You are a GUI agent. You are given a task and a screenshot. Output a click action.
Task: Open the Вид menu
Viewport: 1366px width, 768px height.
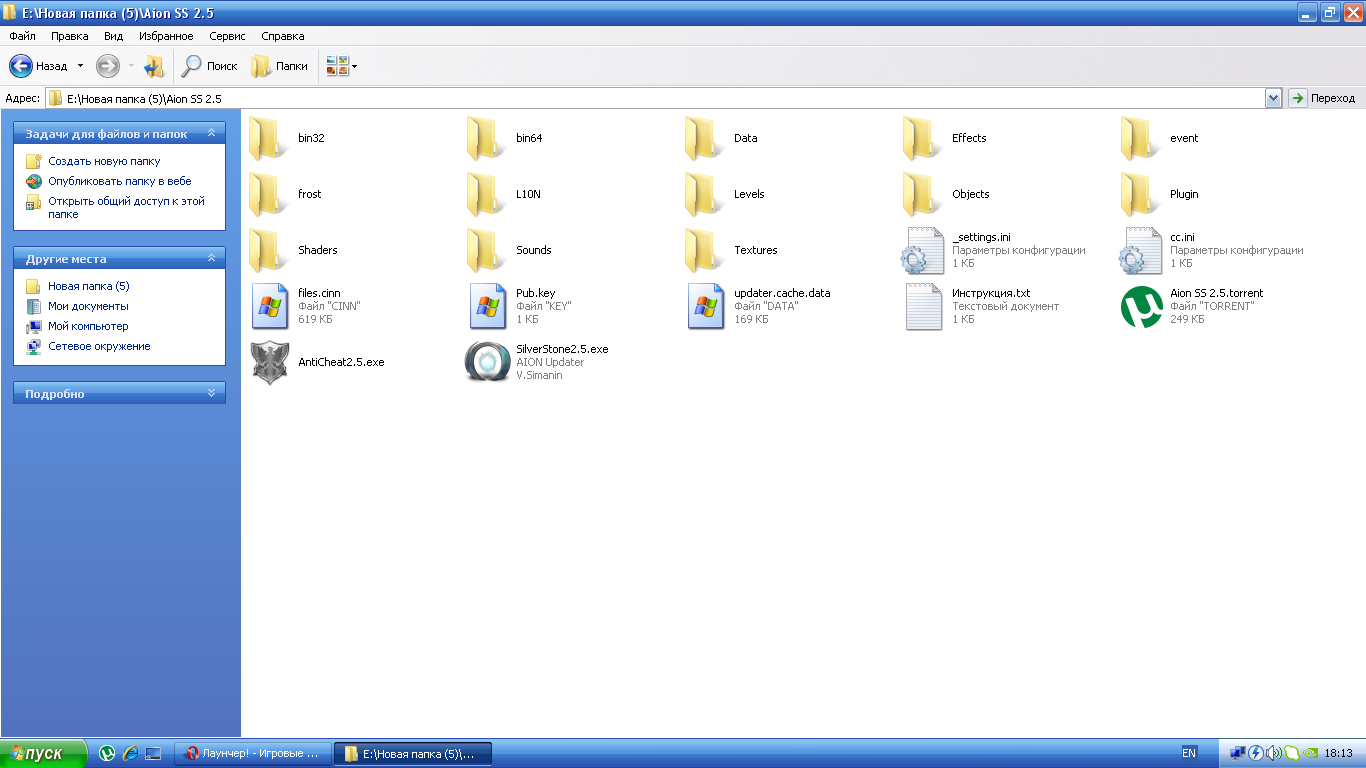point(114,36)
